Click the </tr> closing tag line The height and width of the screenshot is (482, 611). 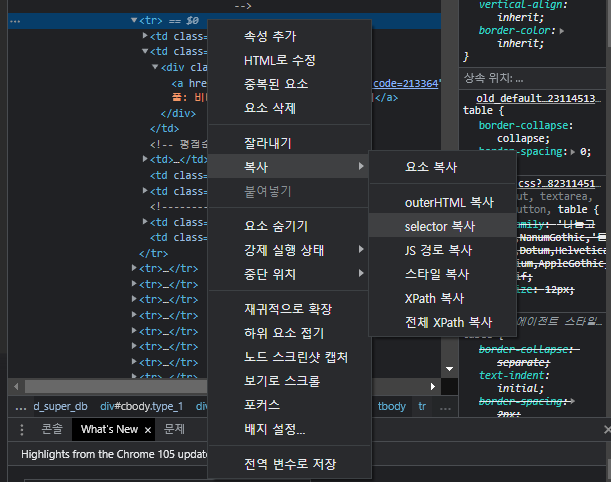tap(154, 253)
